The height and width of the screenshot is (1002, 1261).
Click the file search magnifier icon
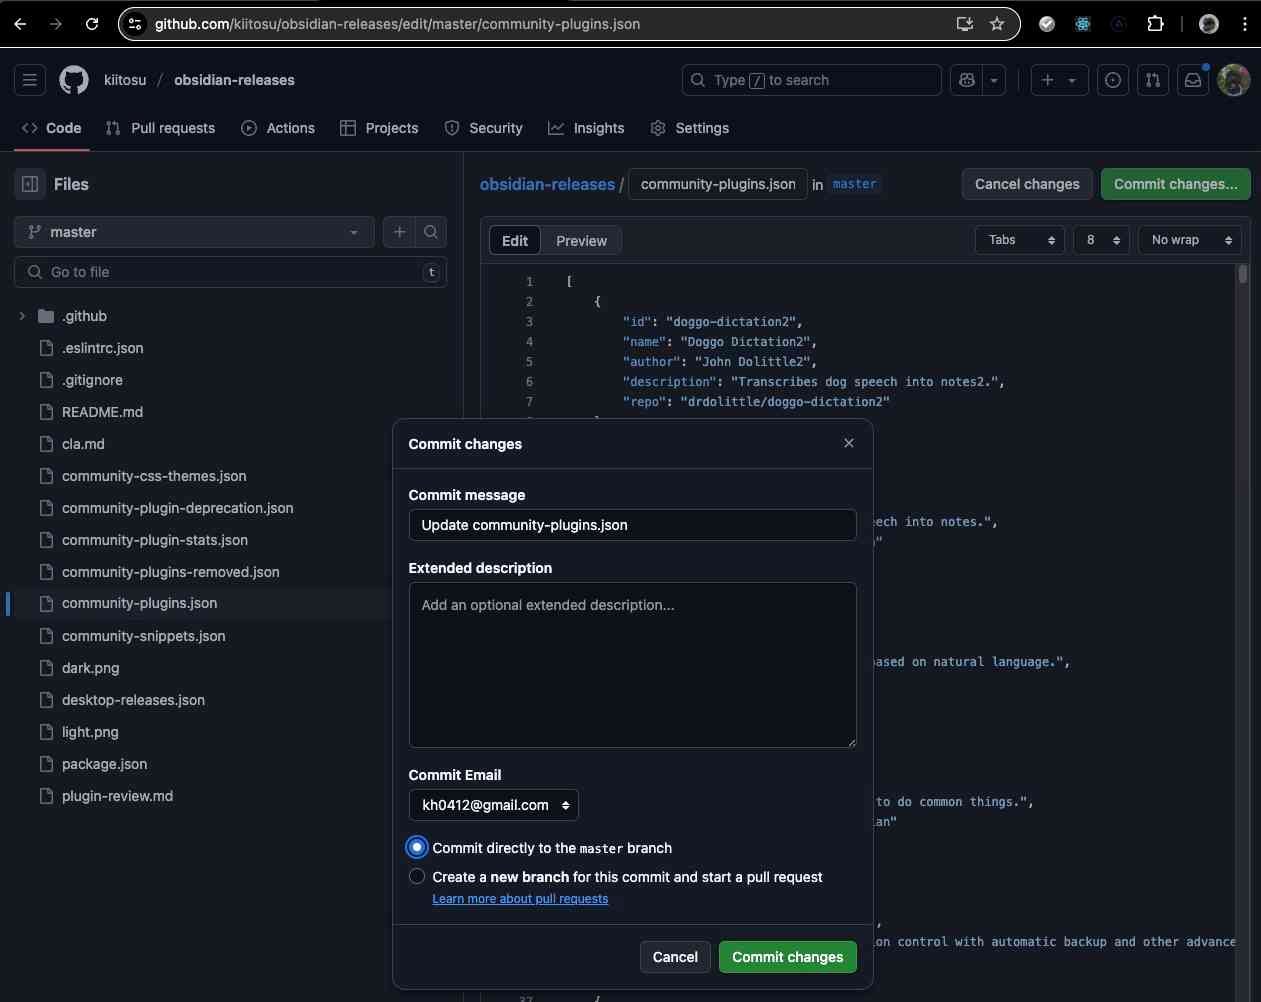point(431,232)
